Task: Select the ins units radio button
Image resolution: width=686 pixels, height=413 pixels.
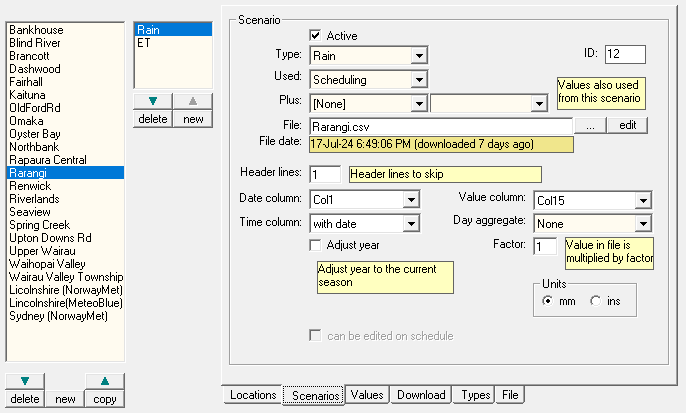Action: pyautogui.click(x=595, y=300)
